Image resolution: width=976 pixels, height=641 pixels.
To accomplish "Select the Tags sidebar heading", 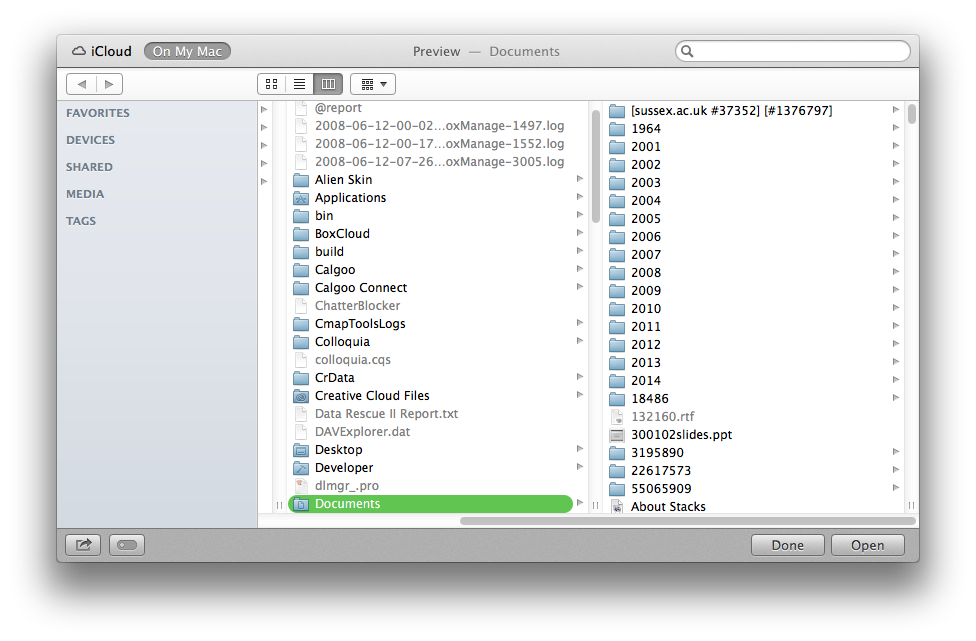I will pyautogui.click(x=81, y=221).
